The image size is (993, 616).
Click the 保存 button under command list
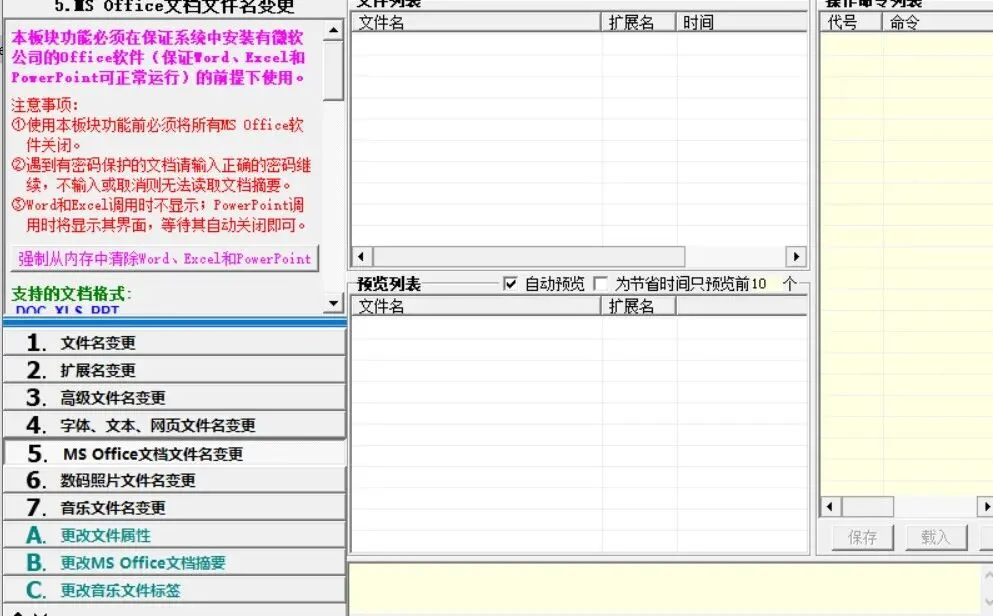863,537
